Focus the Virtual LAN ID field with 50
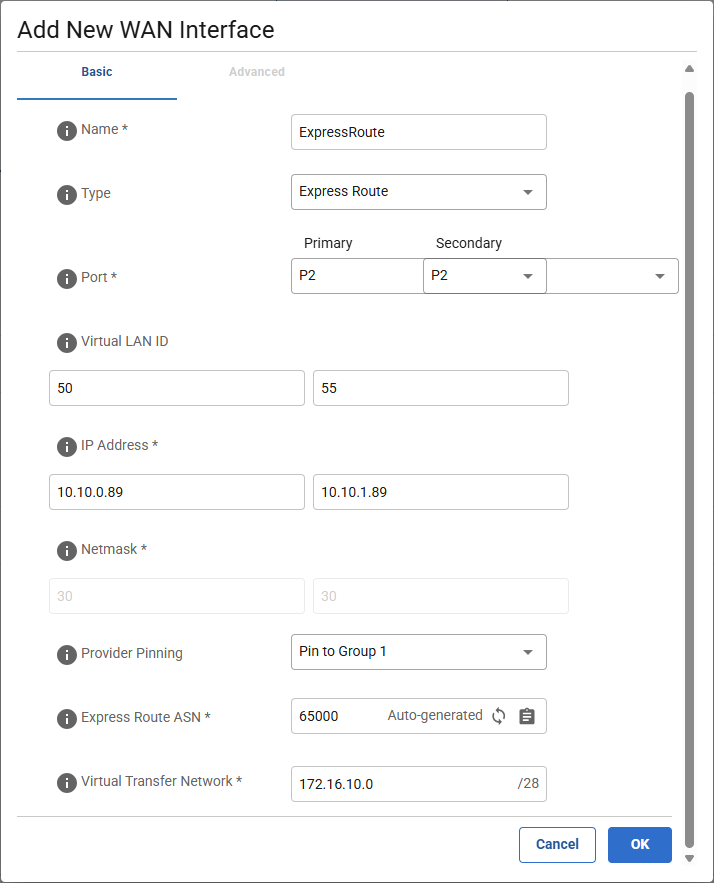Viewport: 714px width, 883px height. (177, 388)
